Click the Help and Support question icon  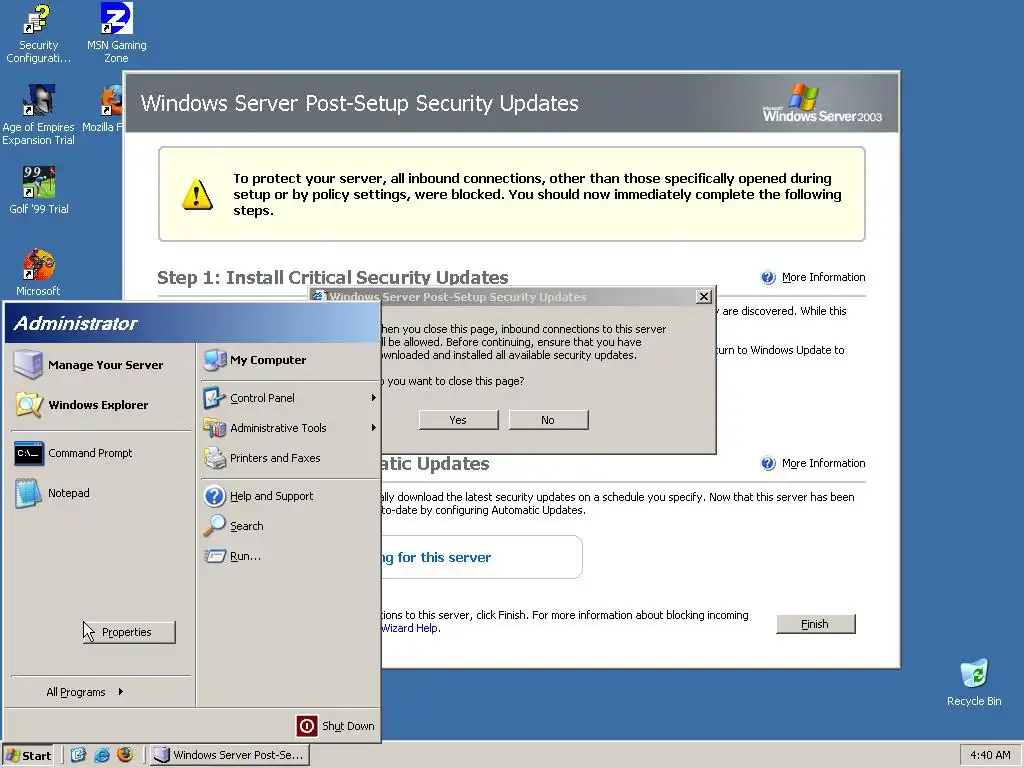214,496
